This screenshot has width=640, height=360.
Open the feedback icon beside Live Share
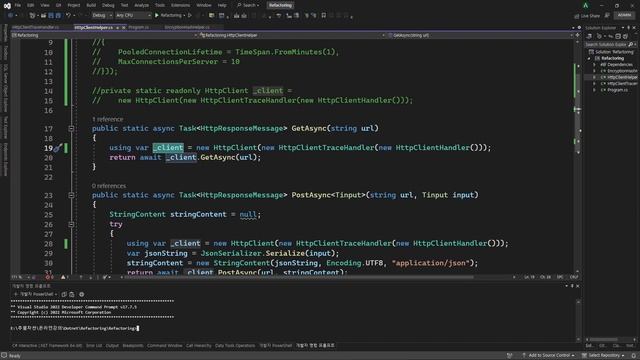tap(607, 16)
